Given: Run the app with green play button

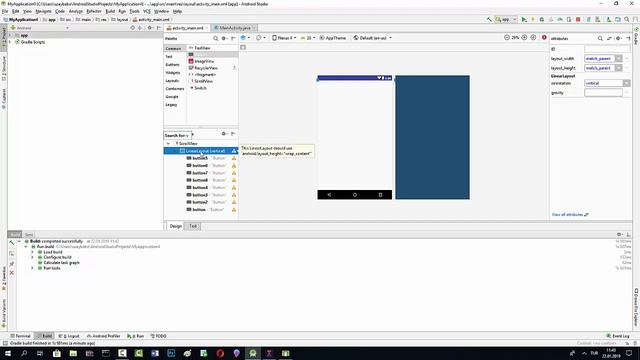Looking at the screenshot, I should pyautogui.click(x=524, y=19).
